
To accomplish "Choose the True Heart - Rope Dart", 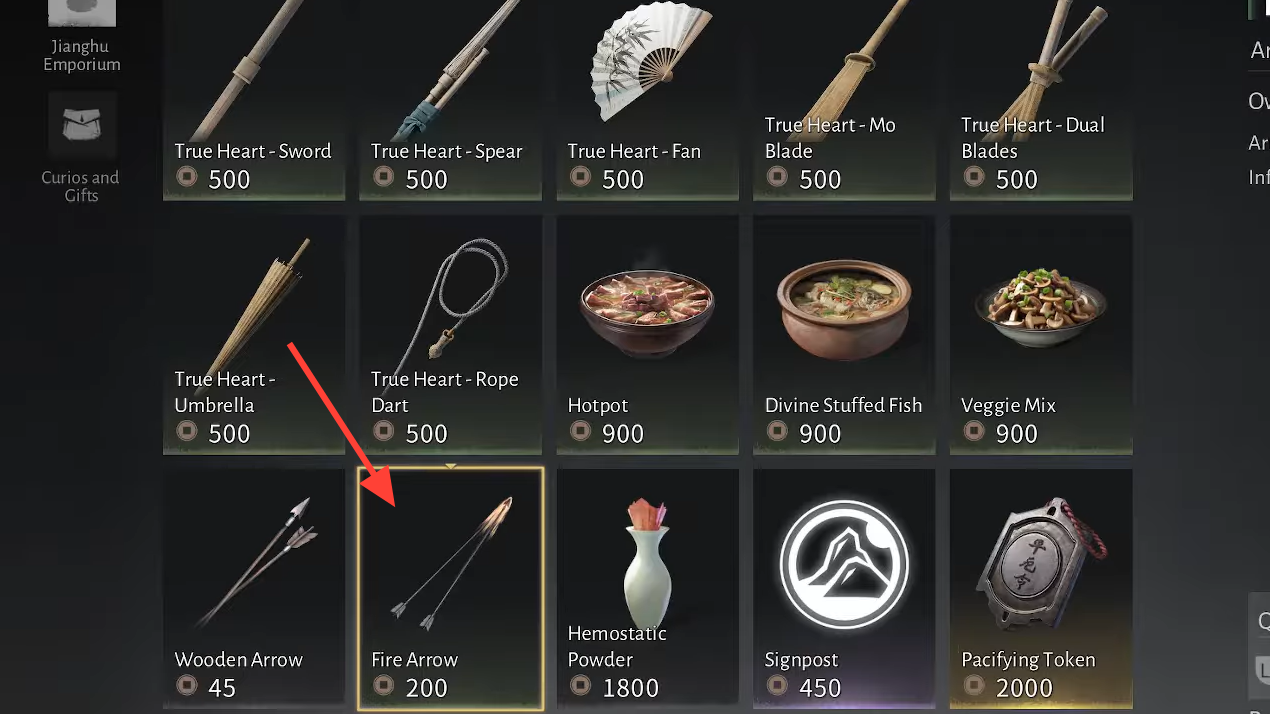I will coord(451,335).
